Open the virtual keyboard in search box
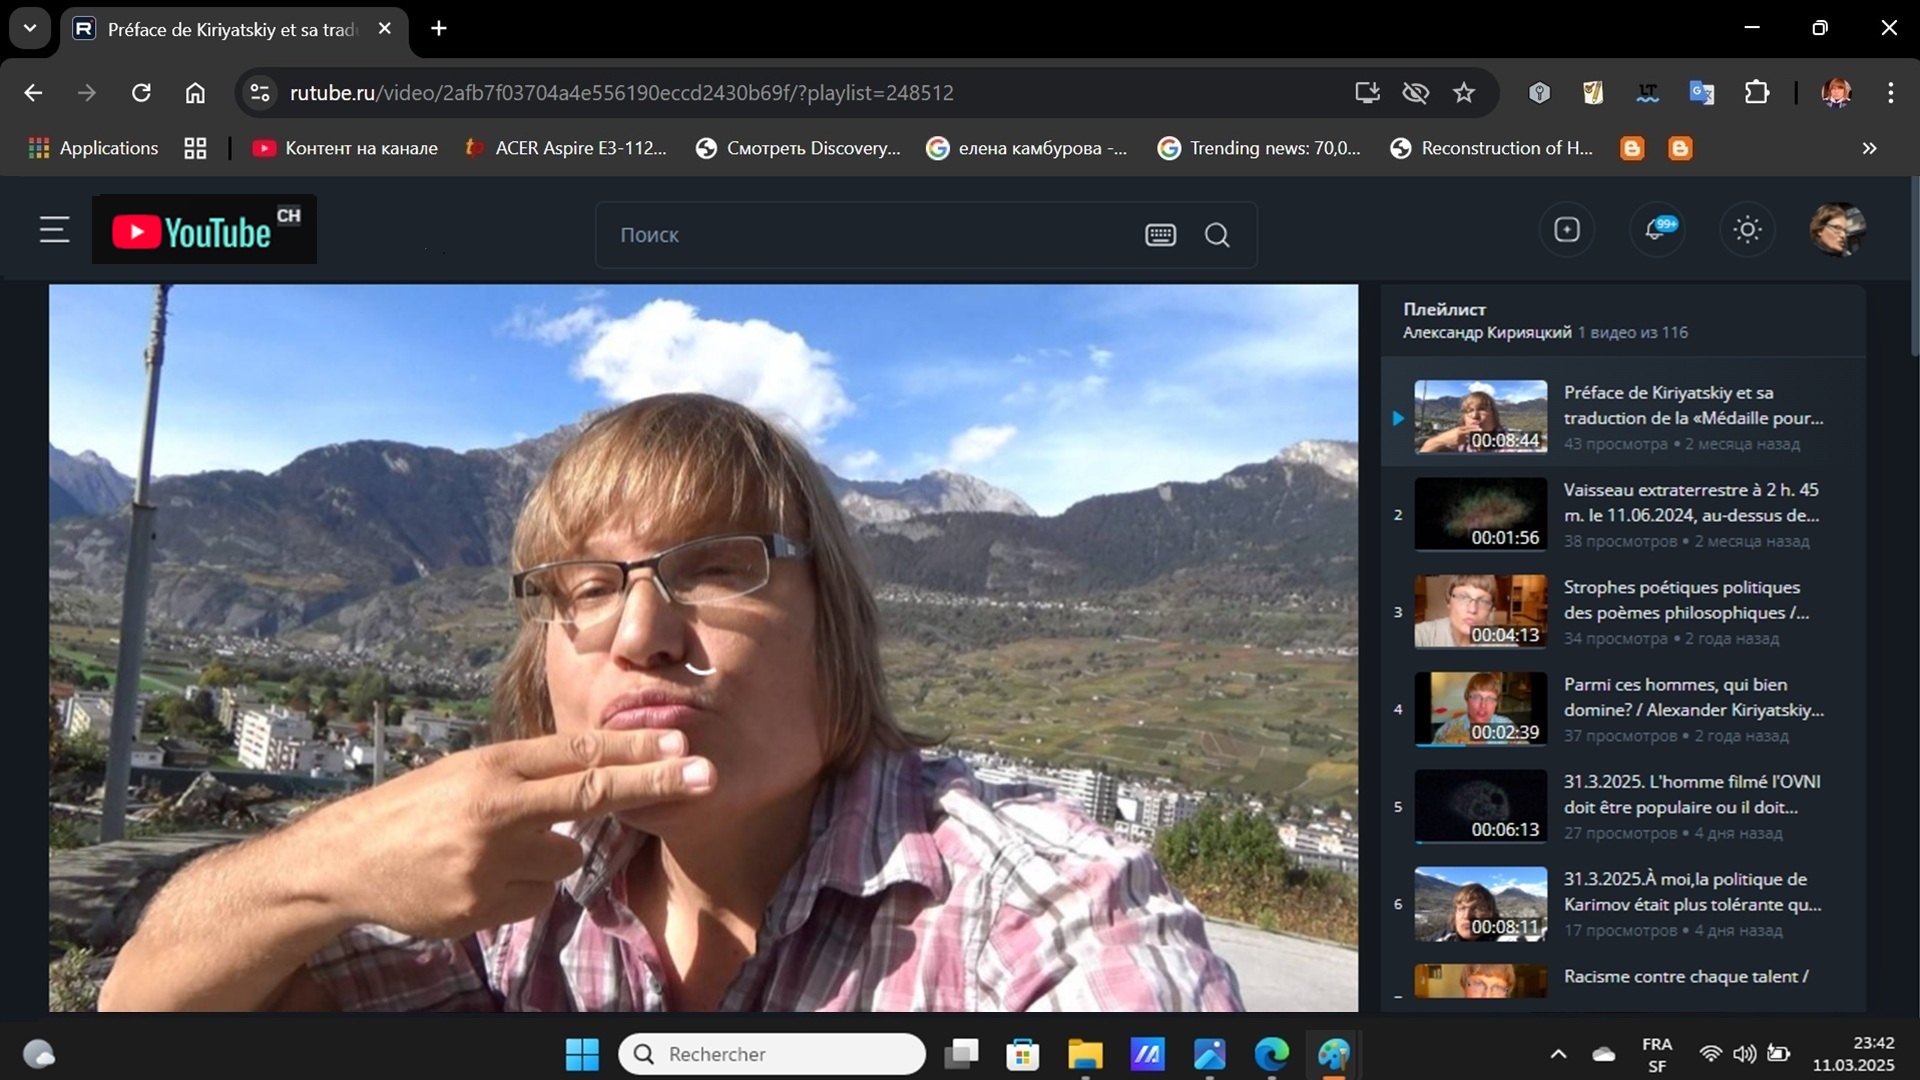Image resolution: width=1920 pixels, height=1080 pixels. [1160, 235]
